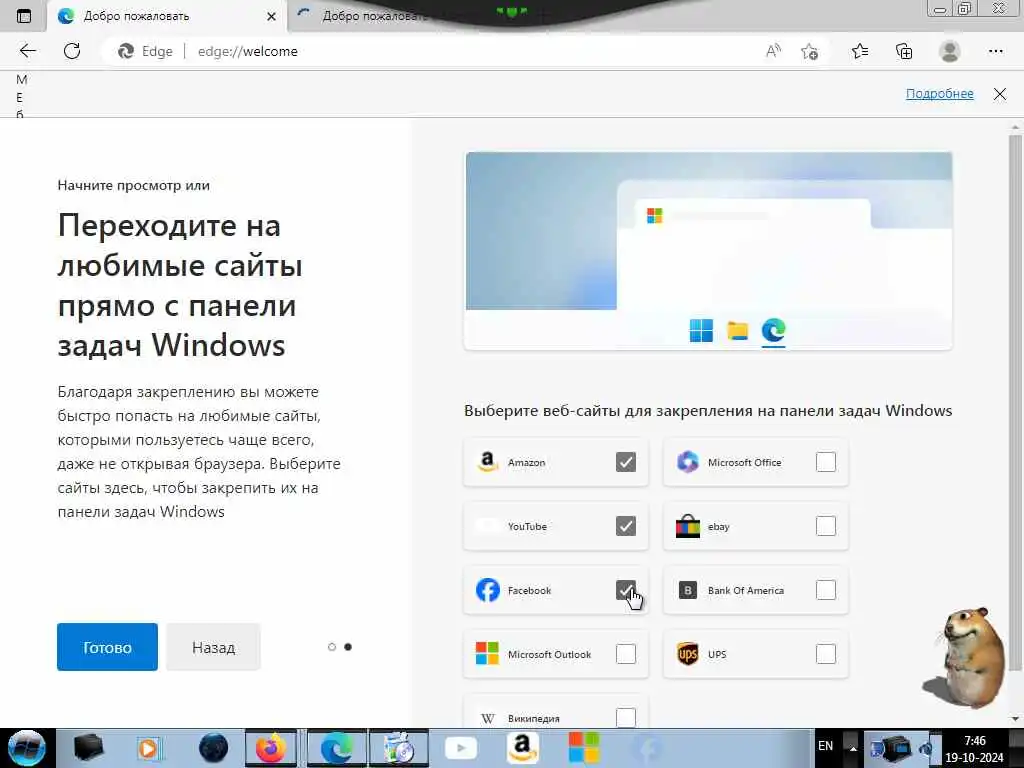The width and height of the screenshot is (1024, 768).
Task: Click the Microsoft Office logo icon
Action: coord(688,462)
